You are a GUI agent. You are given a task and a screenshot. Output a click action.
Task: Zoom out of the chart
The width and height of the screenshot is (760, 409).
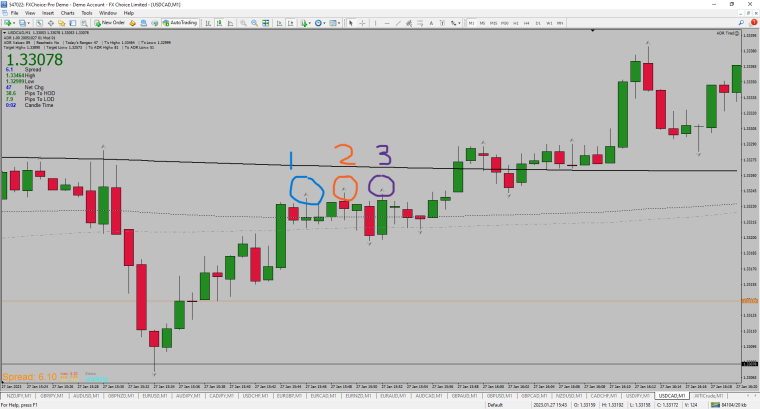coord(254,23)
